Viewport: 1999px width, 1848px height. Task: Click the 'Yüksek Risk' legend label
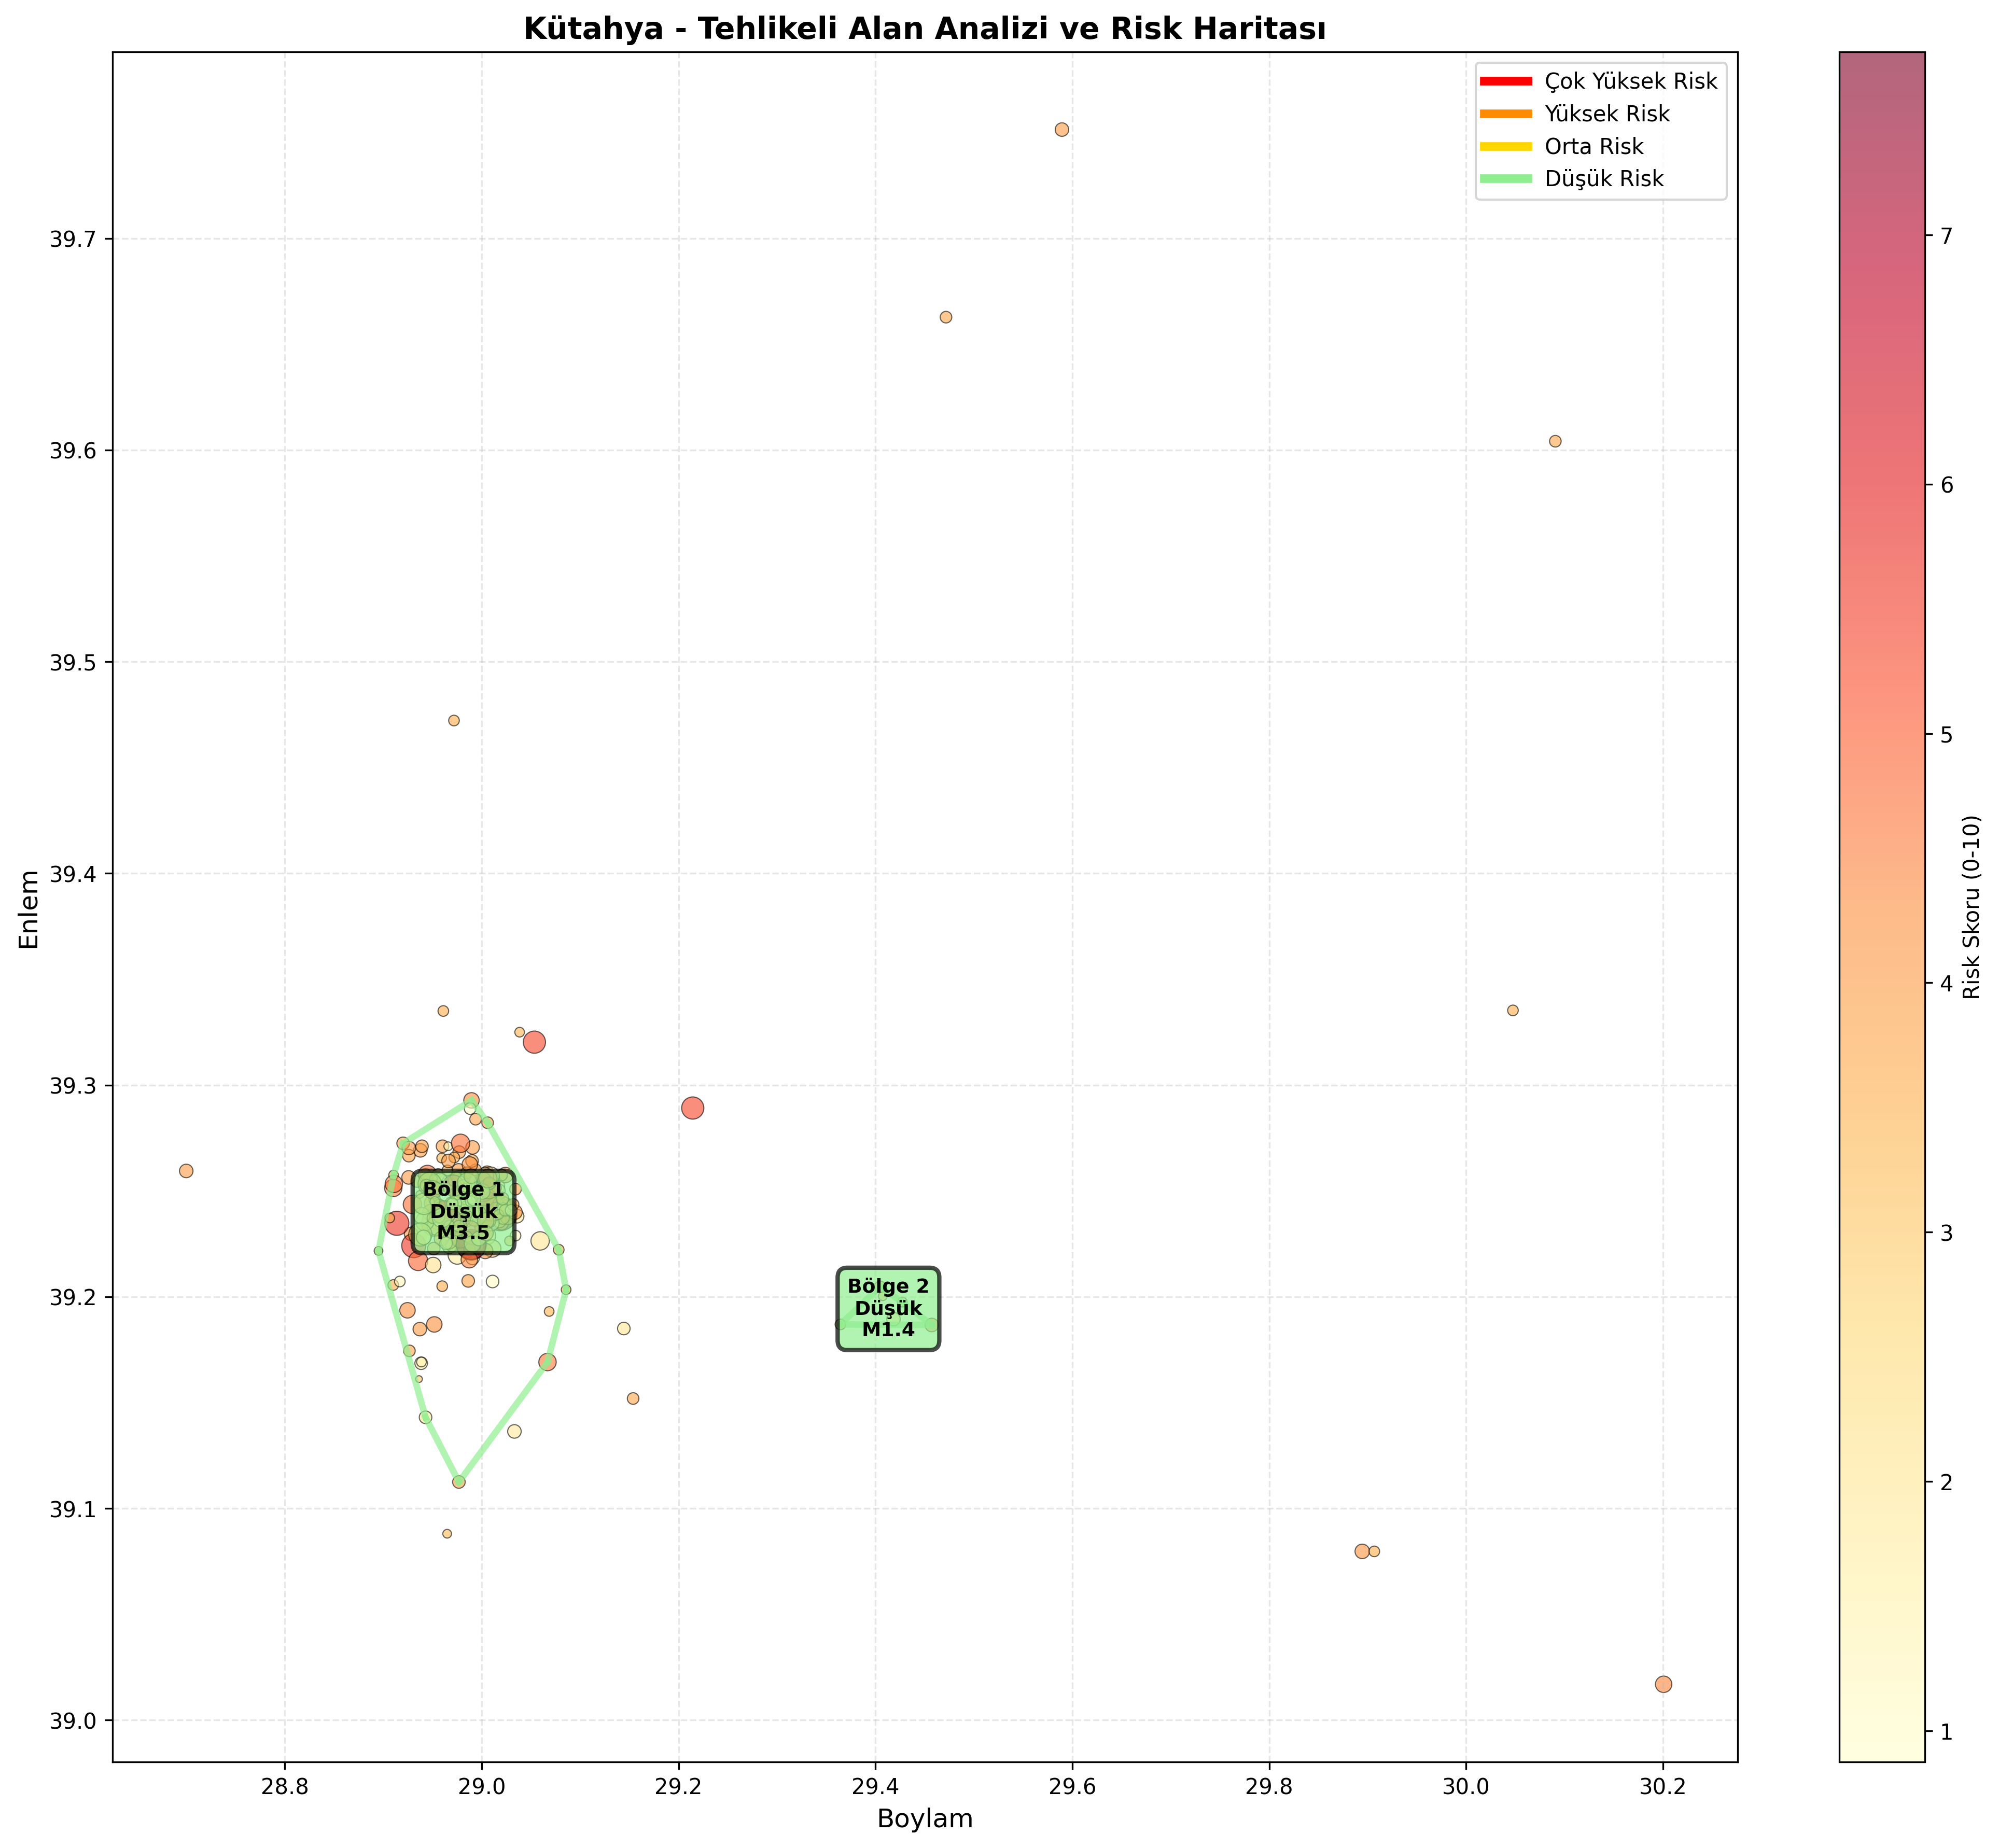click(1606, 114)
